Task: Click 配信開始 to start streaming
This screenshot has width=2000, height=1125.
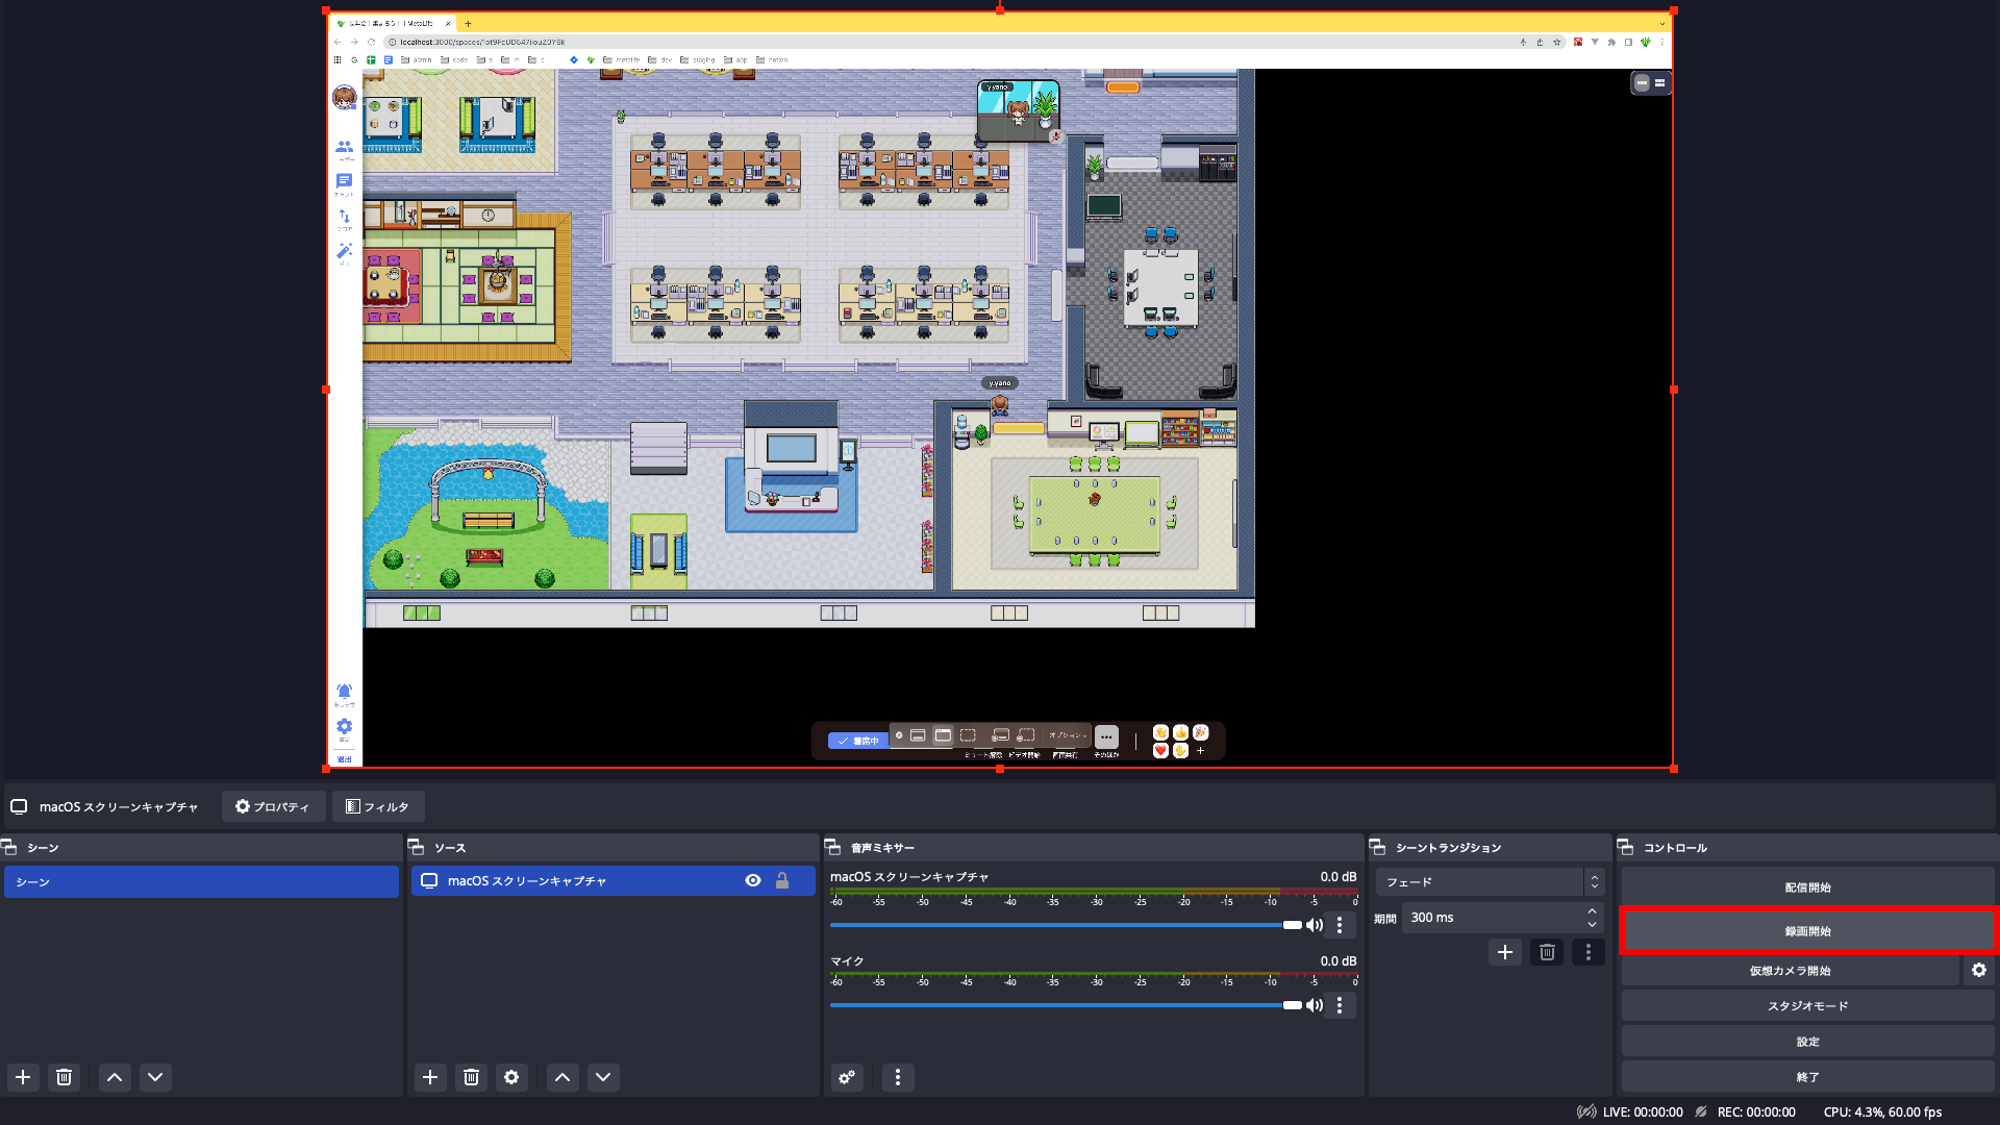Action: pos(1808,888)
